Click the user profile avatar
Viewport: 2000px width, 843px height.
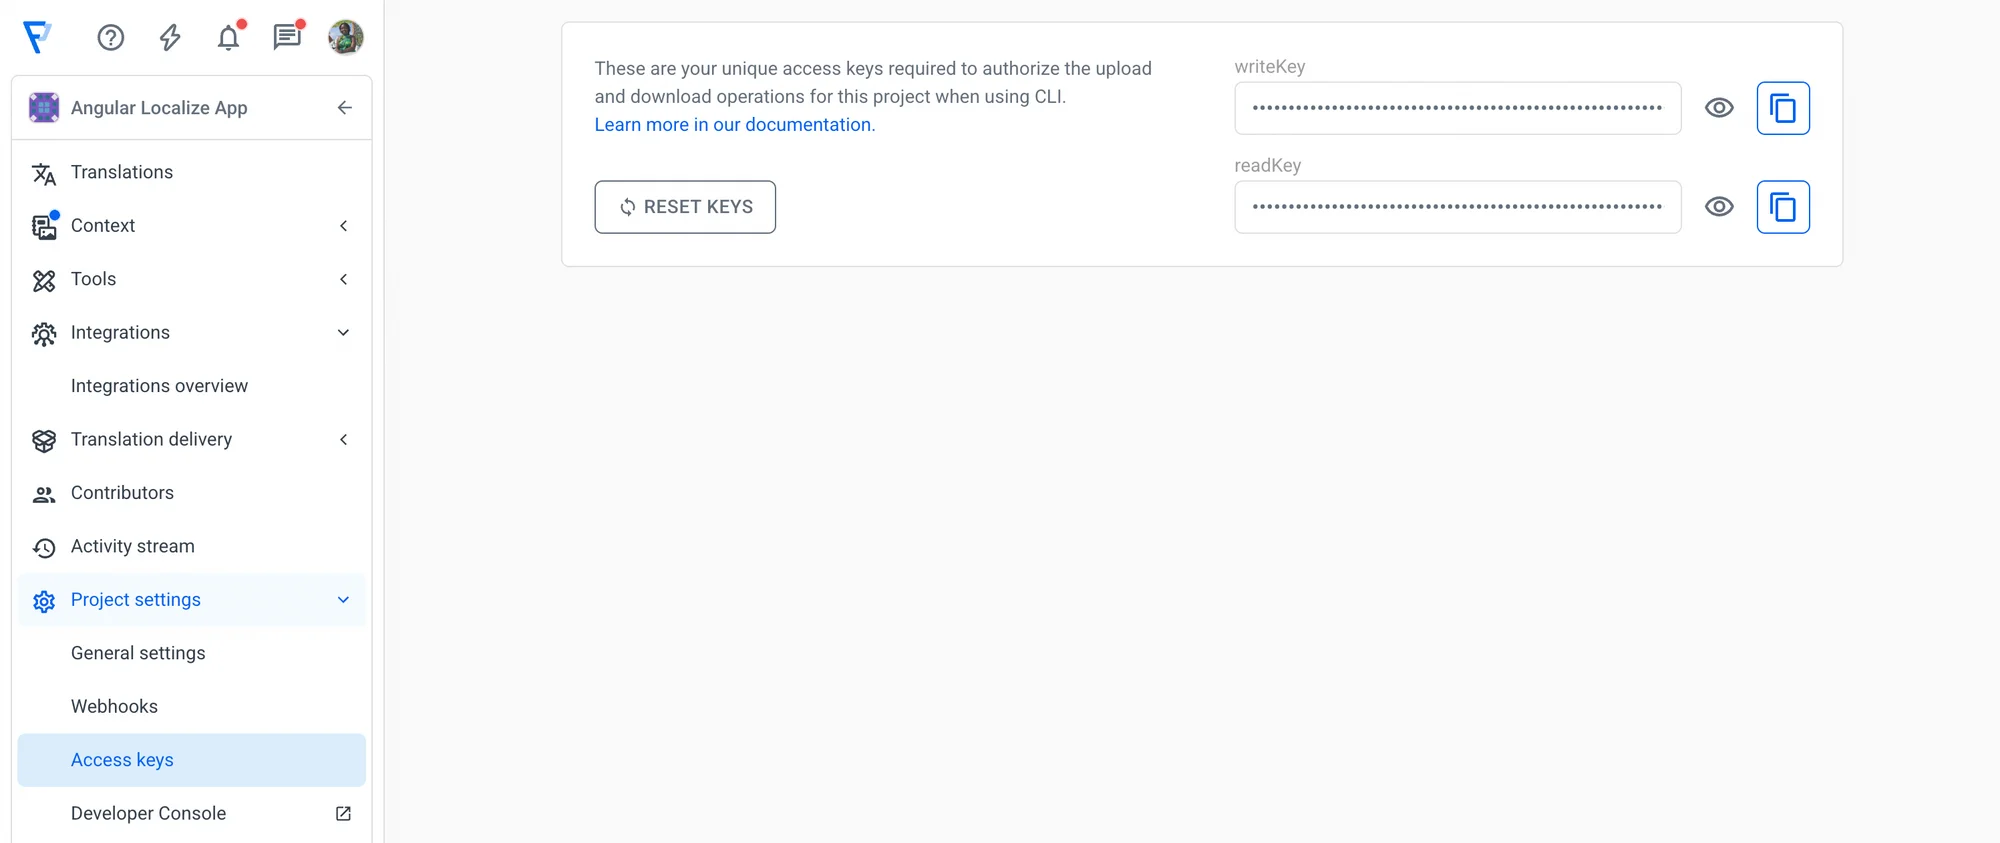click(x=346, y=38)
